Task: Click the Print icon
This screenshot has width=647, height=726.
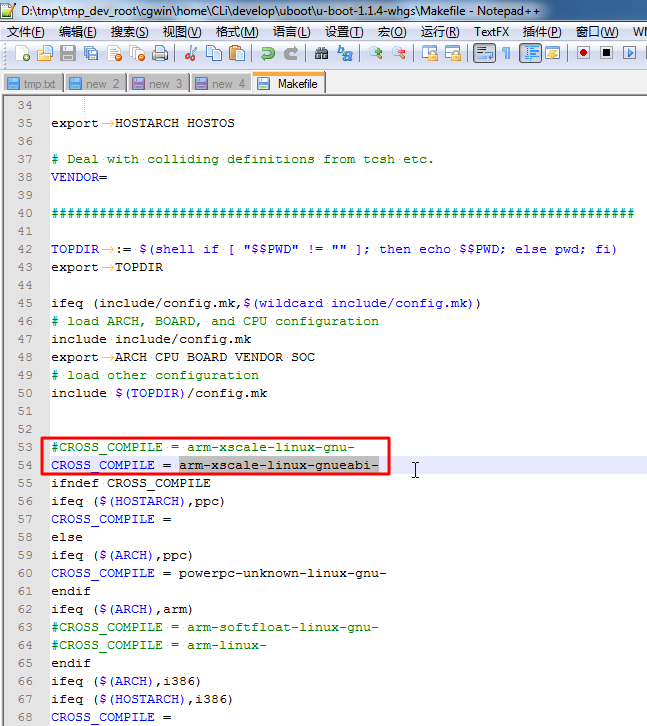Action: [160, 53]
